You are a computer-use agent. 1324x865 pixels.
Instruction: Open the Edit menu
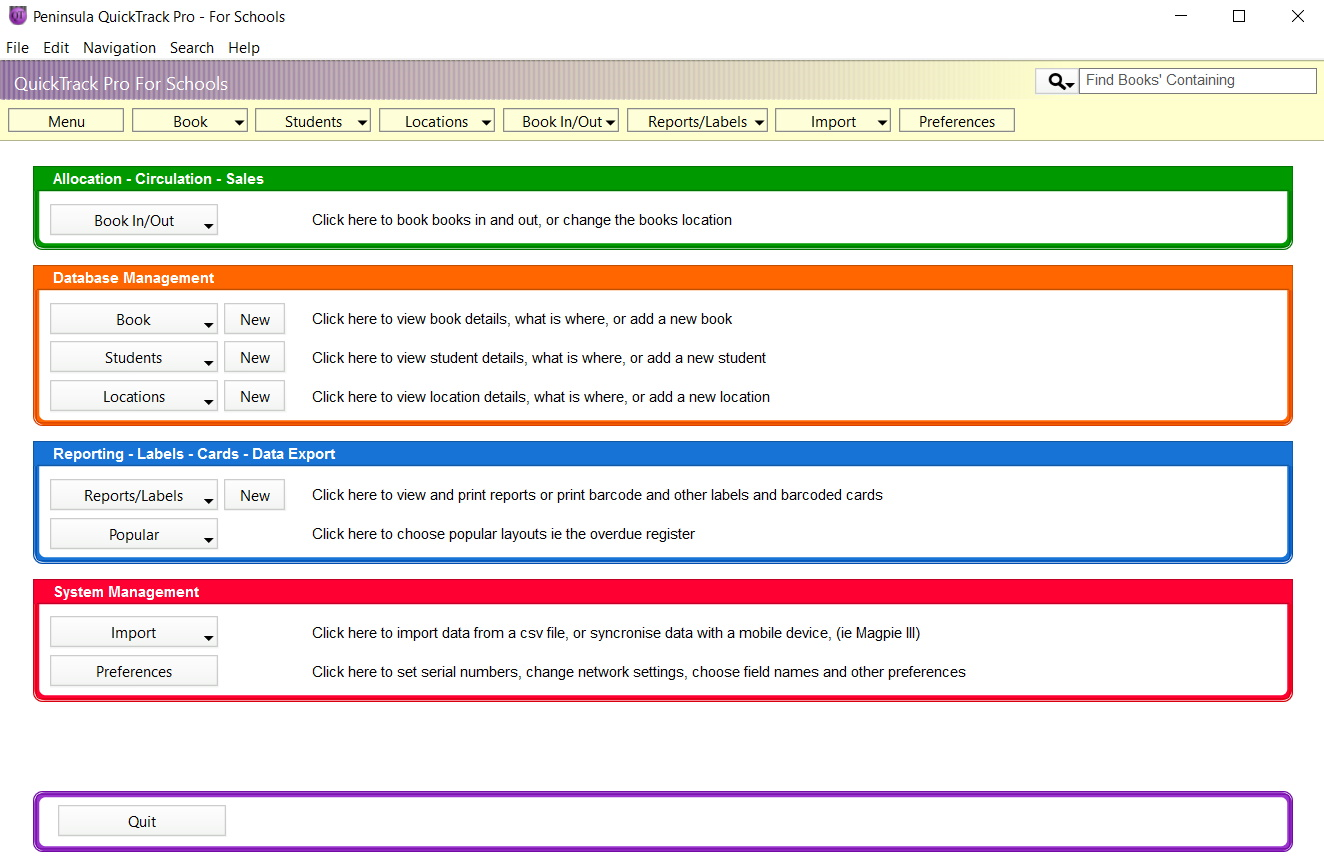coord(56,47)
